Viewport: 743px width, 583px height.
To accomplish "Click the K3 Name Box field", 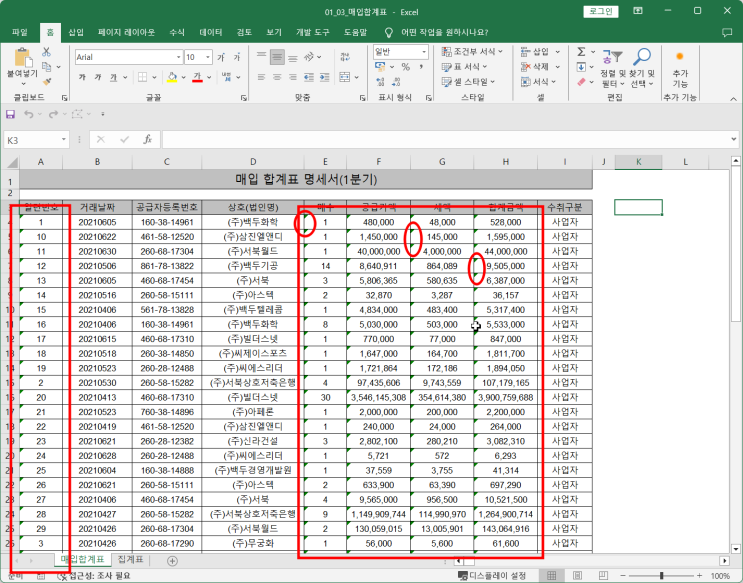I will 32,140.
